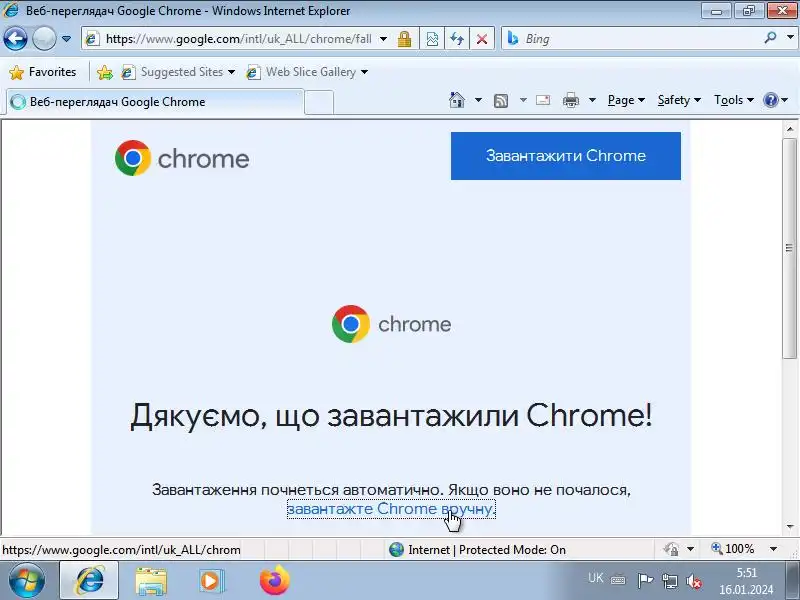Click the network tray icon

(669, 581)
